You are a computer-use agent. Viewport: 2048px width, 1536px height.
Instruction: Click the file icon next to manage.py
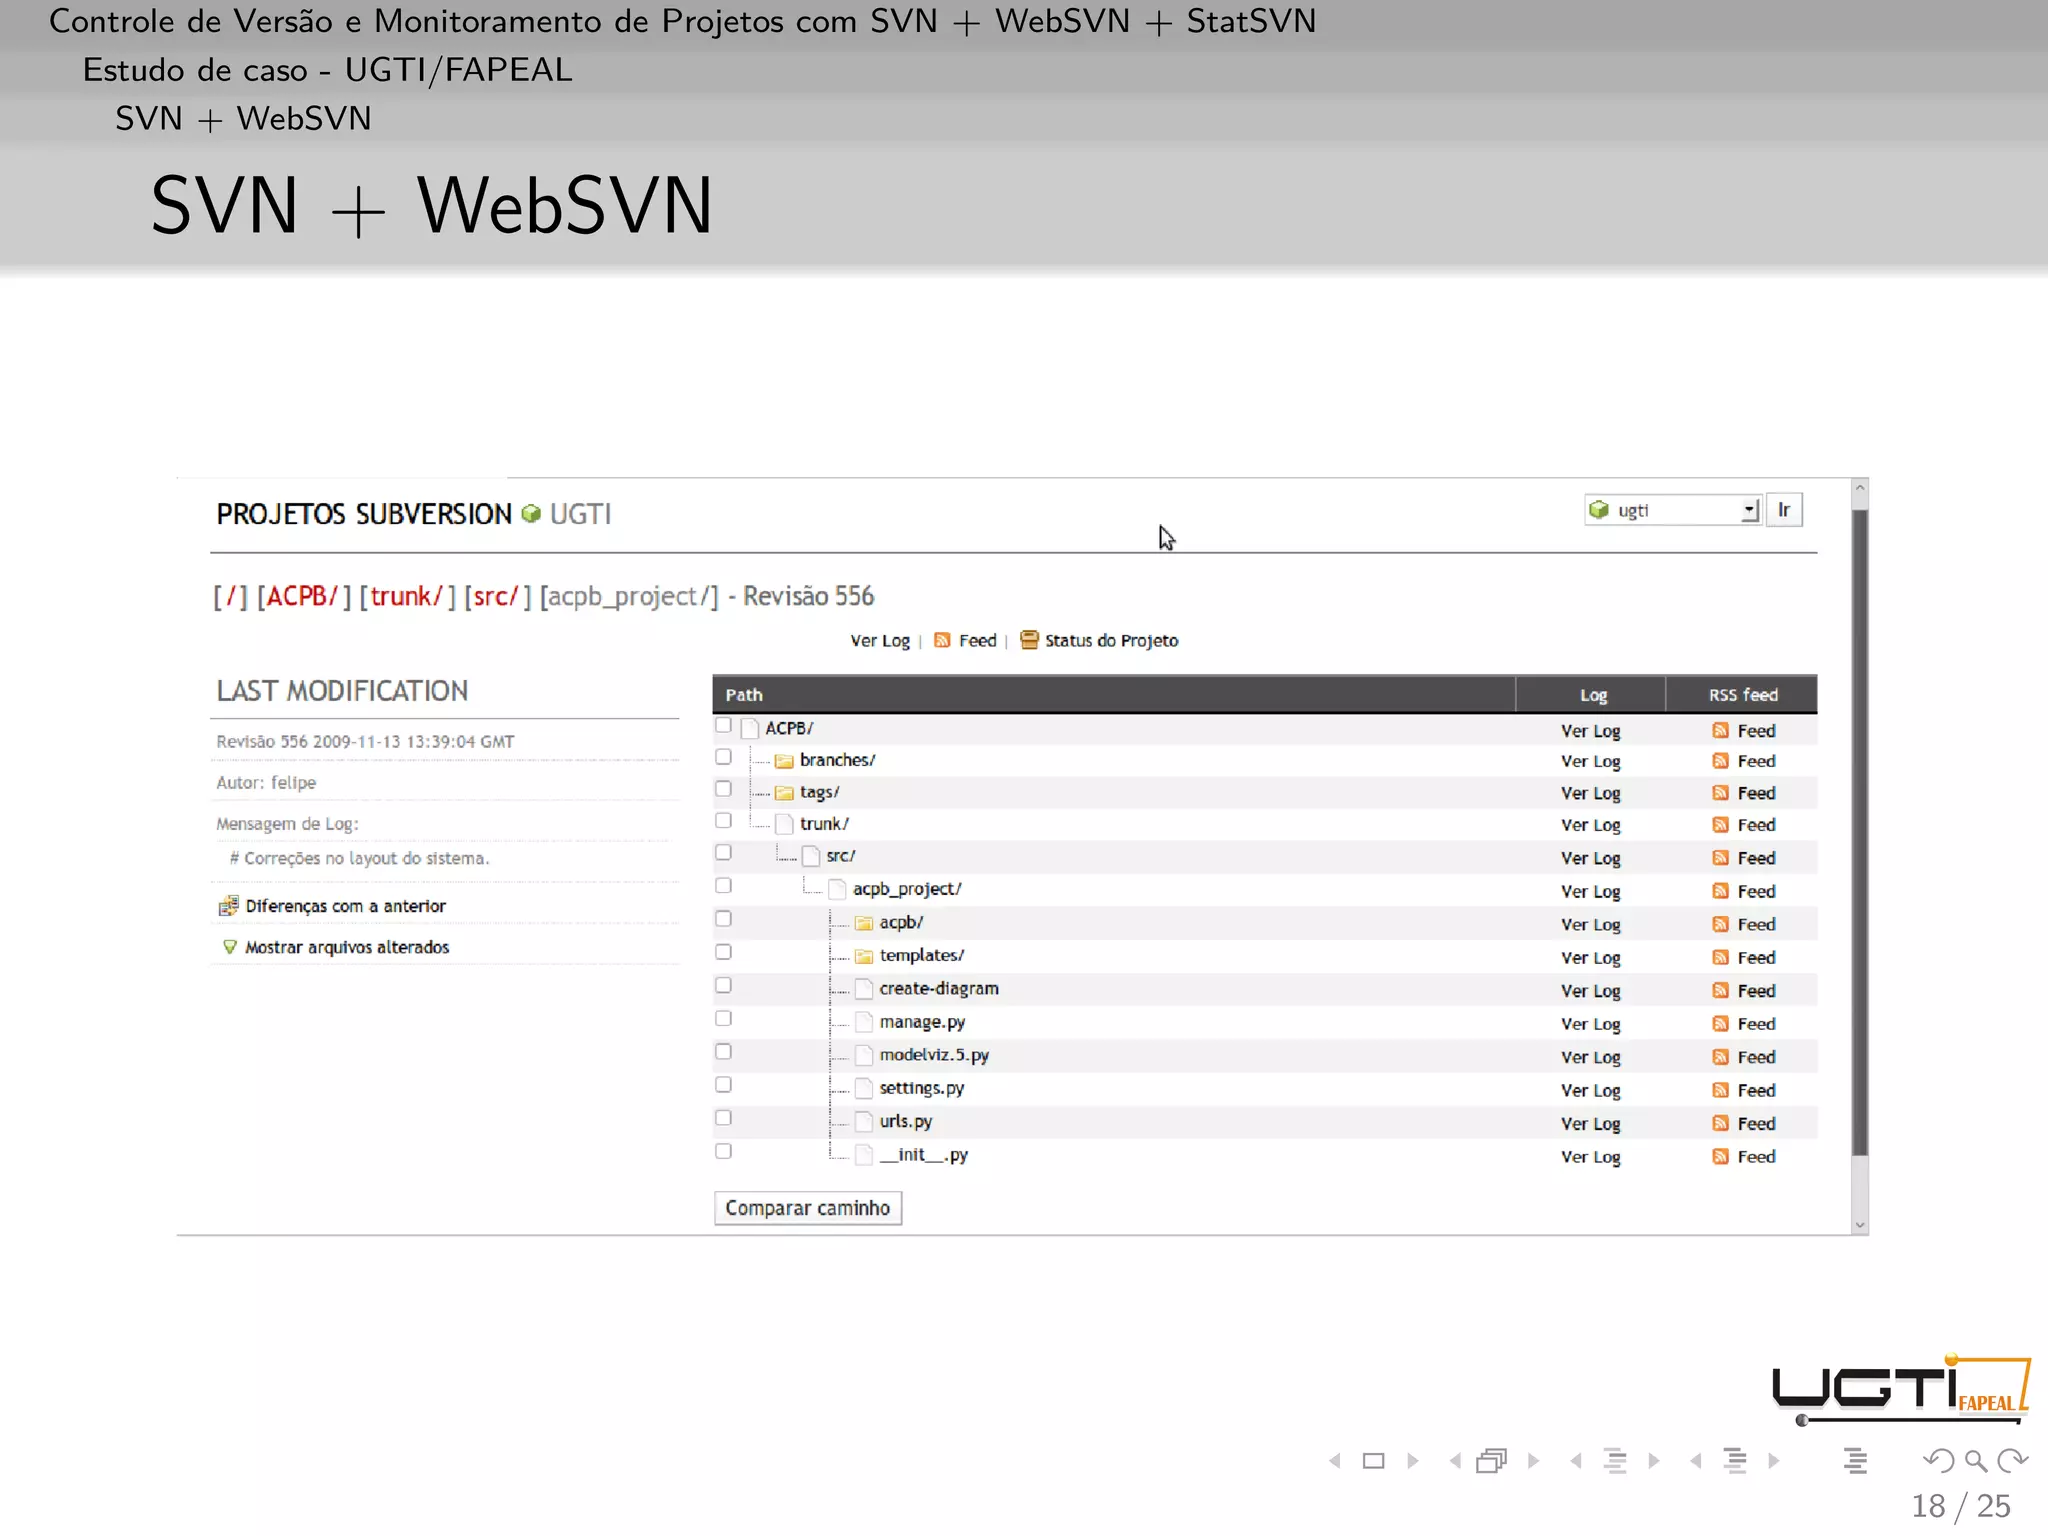[x=864, y=1022]
